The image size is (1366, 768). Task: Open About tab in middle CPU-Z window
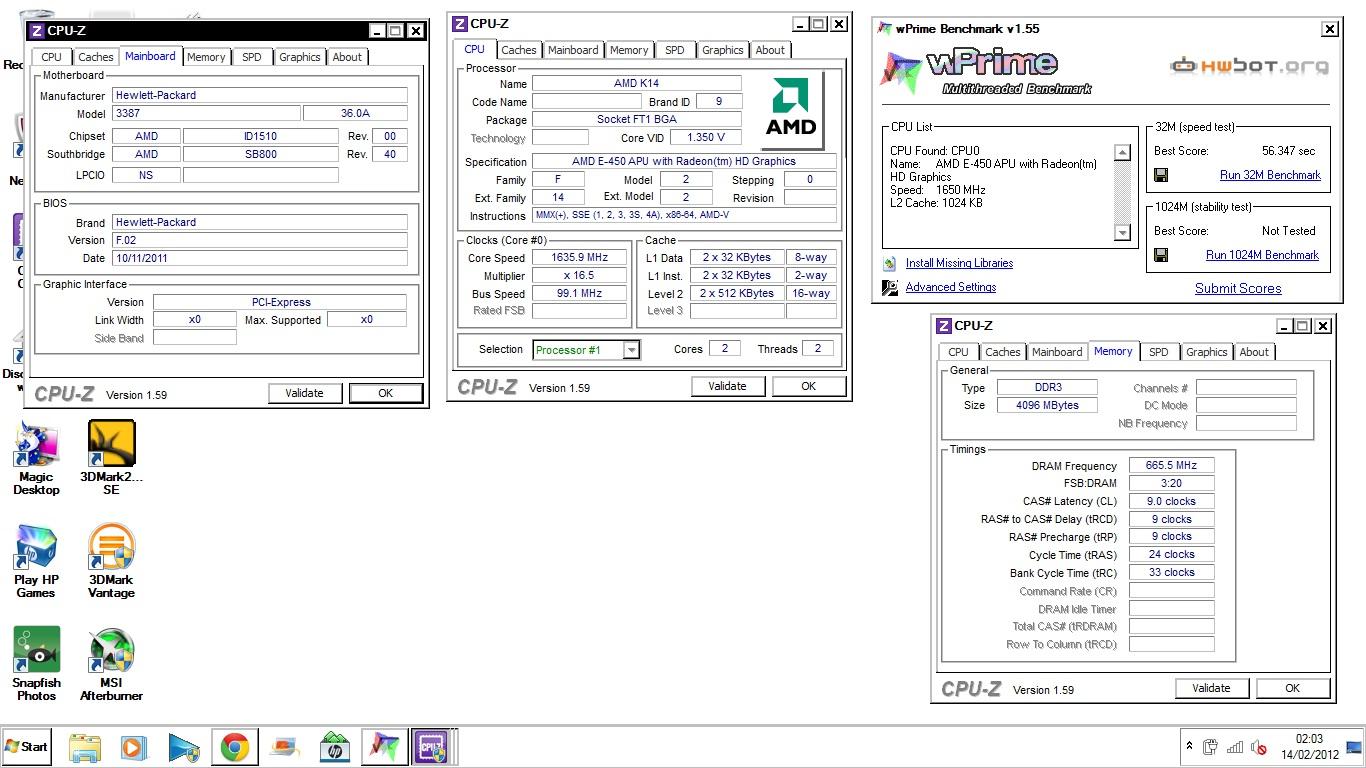pos(770,50)
